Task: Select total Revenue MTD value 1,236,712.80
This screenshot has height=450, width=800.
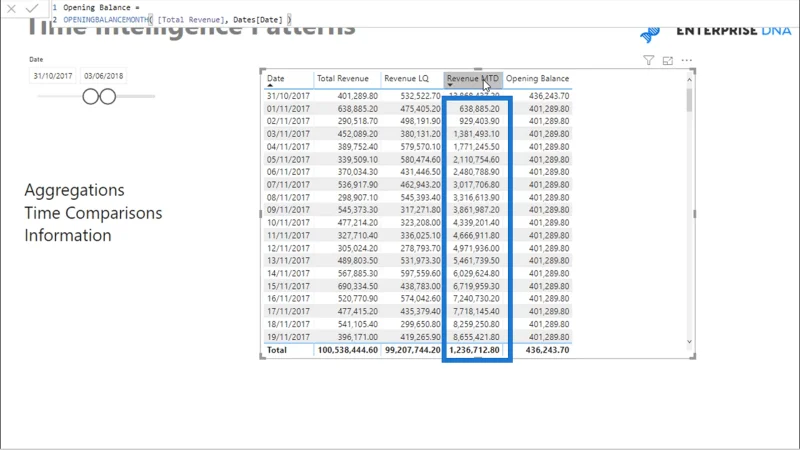Action: click(474, 350)
